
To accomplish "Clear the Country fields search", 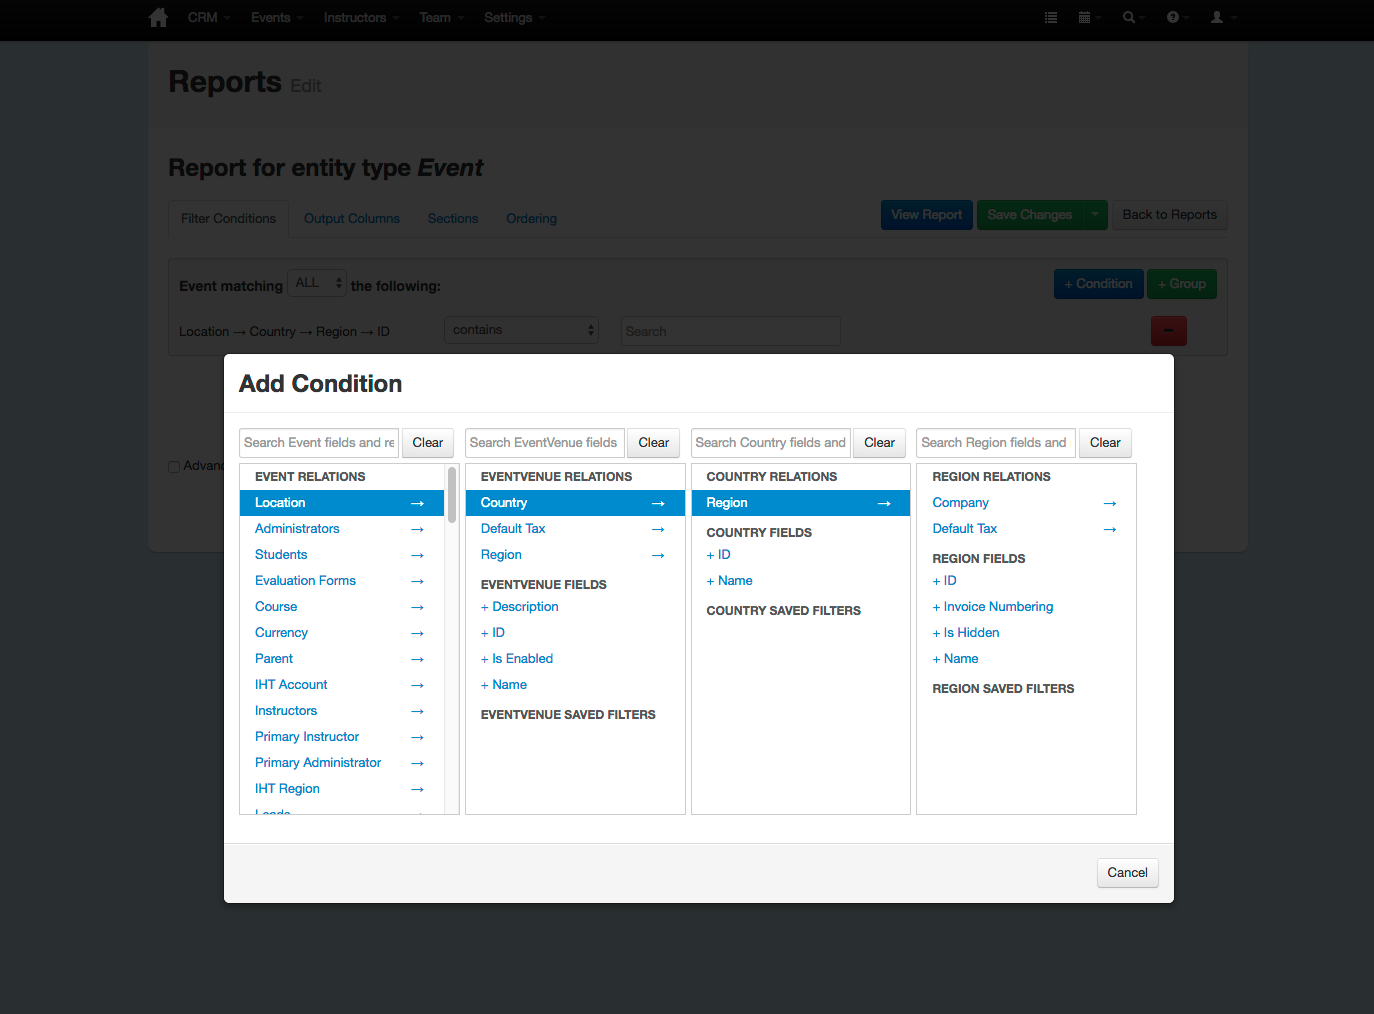I will pos(880,443).
